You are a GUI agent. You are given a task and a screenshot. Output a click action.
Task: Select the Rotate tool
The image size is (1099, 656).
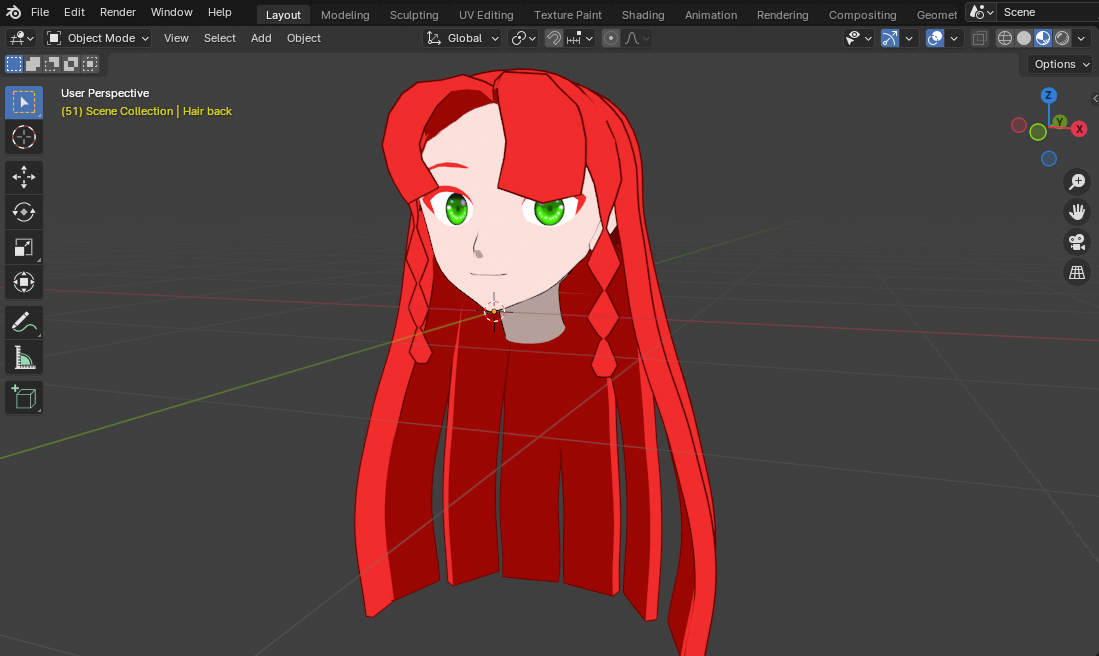click(x=24, y=212)
